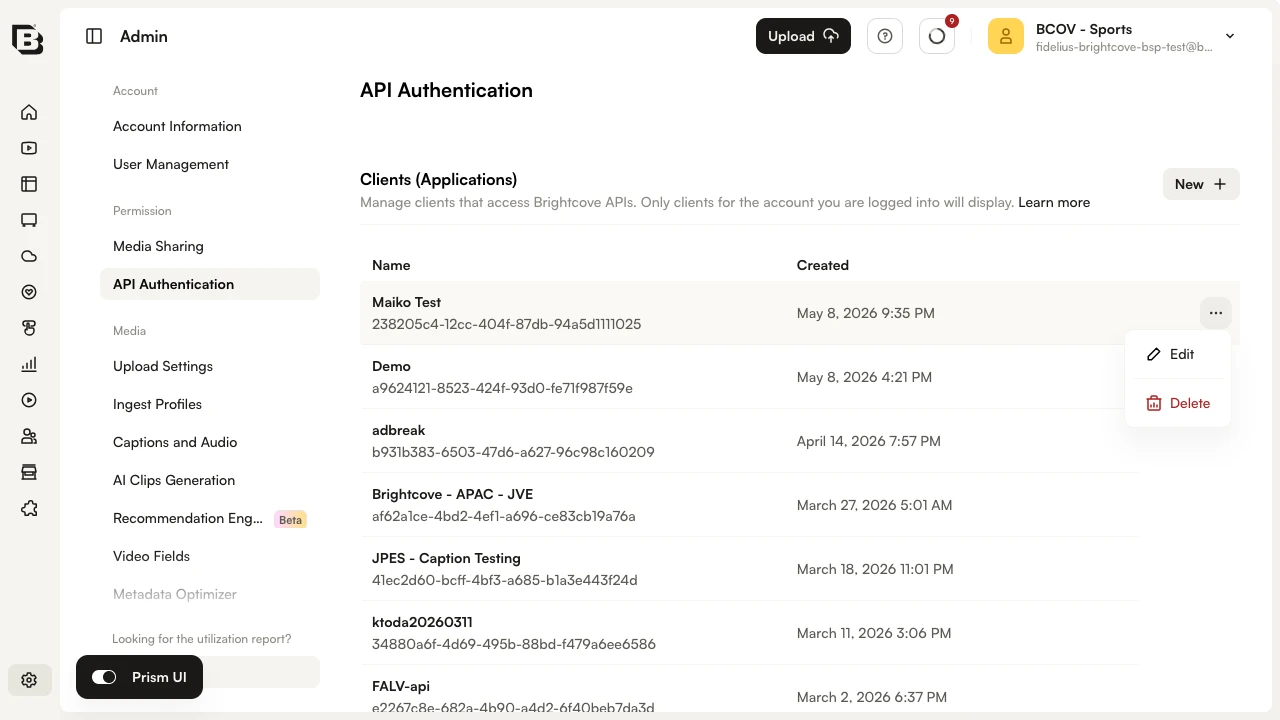1280x720 pixels.
Task: Open the monitor screen icon in the left rail
Action: pyautogui.click(x=29, y=220)
